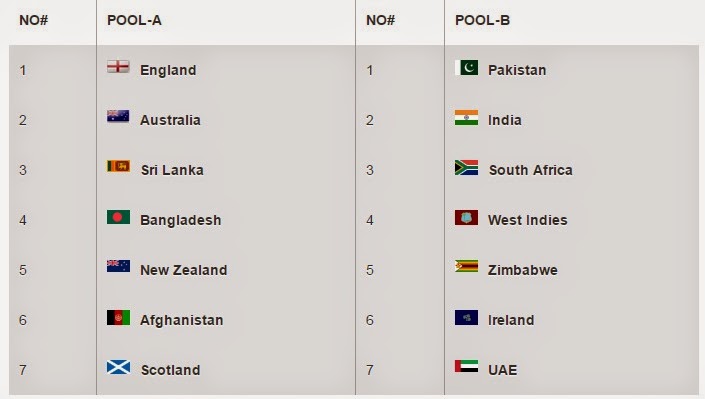705x399 pixels.
Task: Click the Ireland team name
Action: 511,320
